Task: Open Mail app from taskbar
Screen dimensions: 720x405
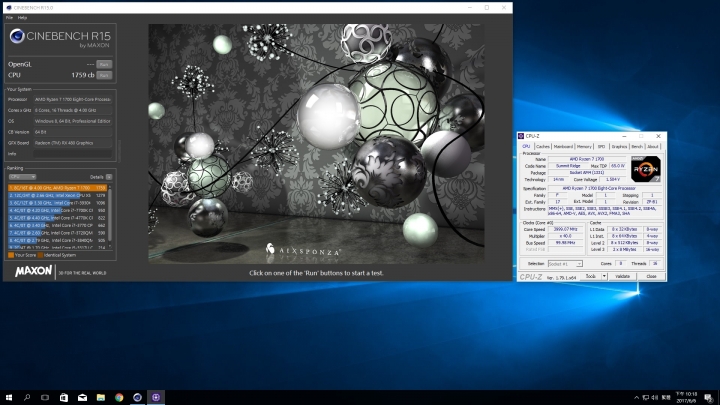Action: click(x=82, y=398)
